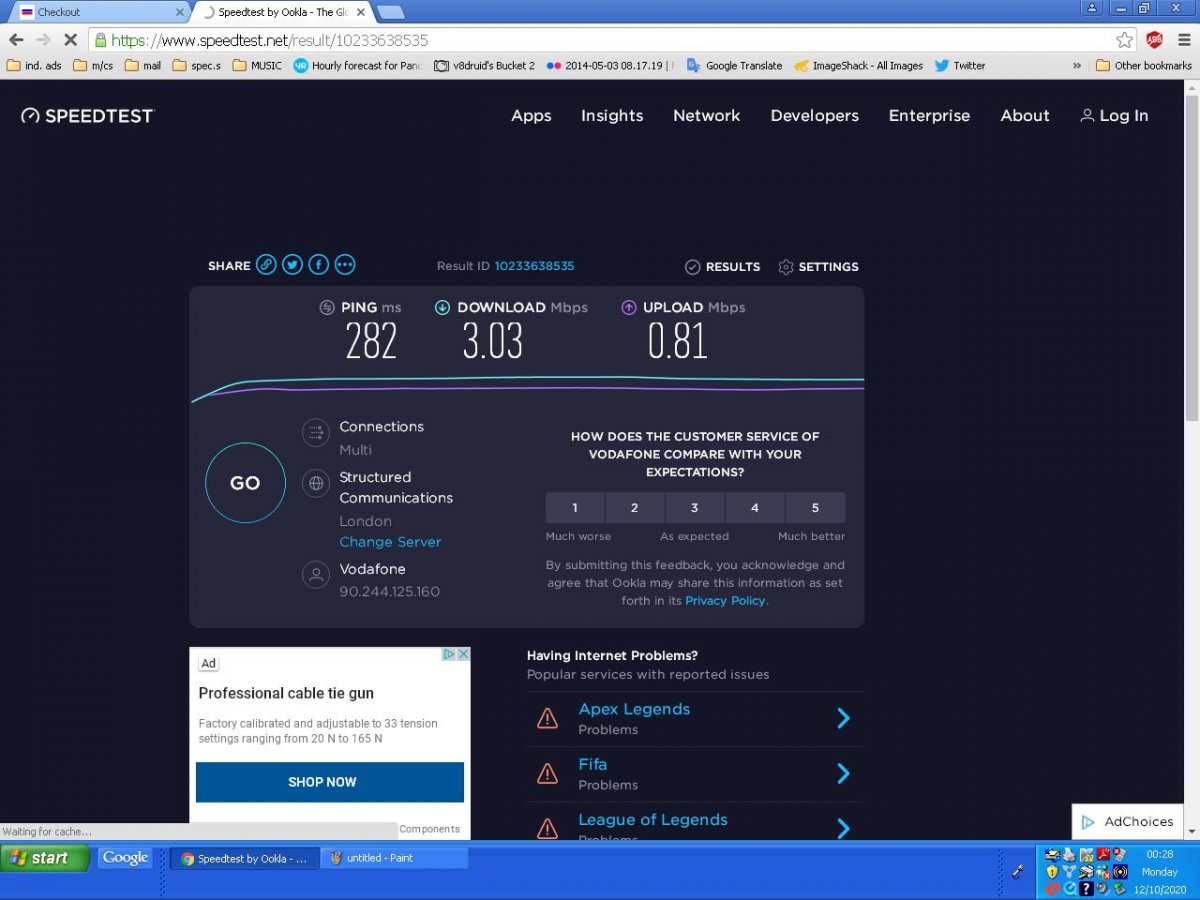The image size is (1200, 900).
Task: Stop page loading with X button
Action: tap(71, 40)
